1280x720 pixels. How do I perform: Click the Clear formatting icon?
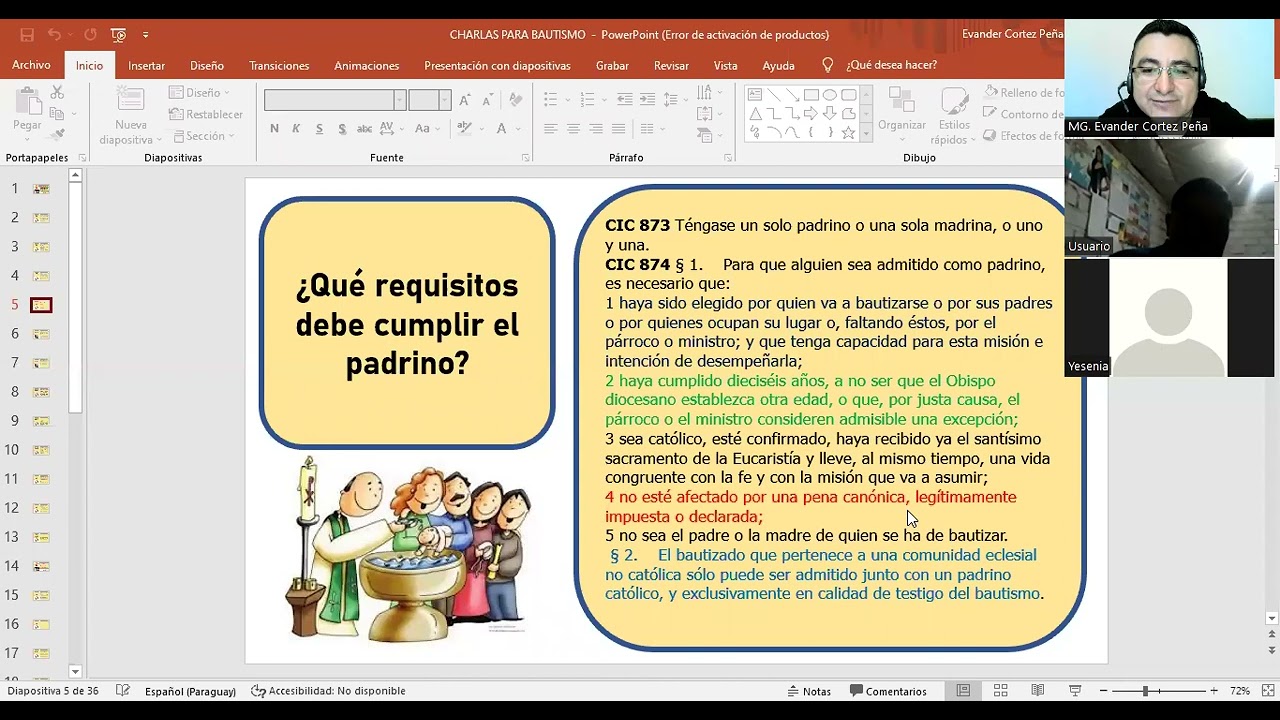point(516,100)
